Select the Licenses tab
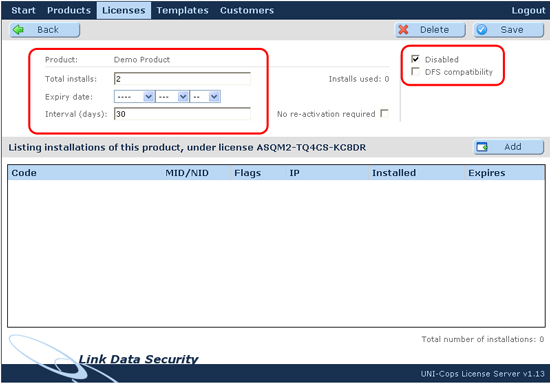Viewport: 550px width, 383px height. (124, 11)
